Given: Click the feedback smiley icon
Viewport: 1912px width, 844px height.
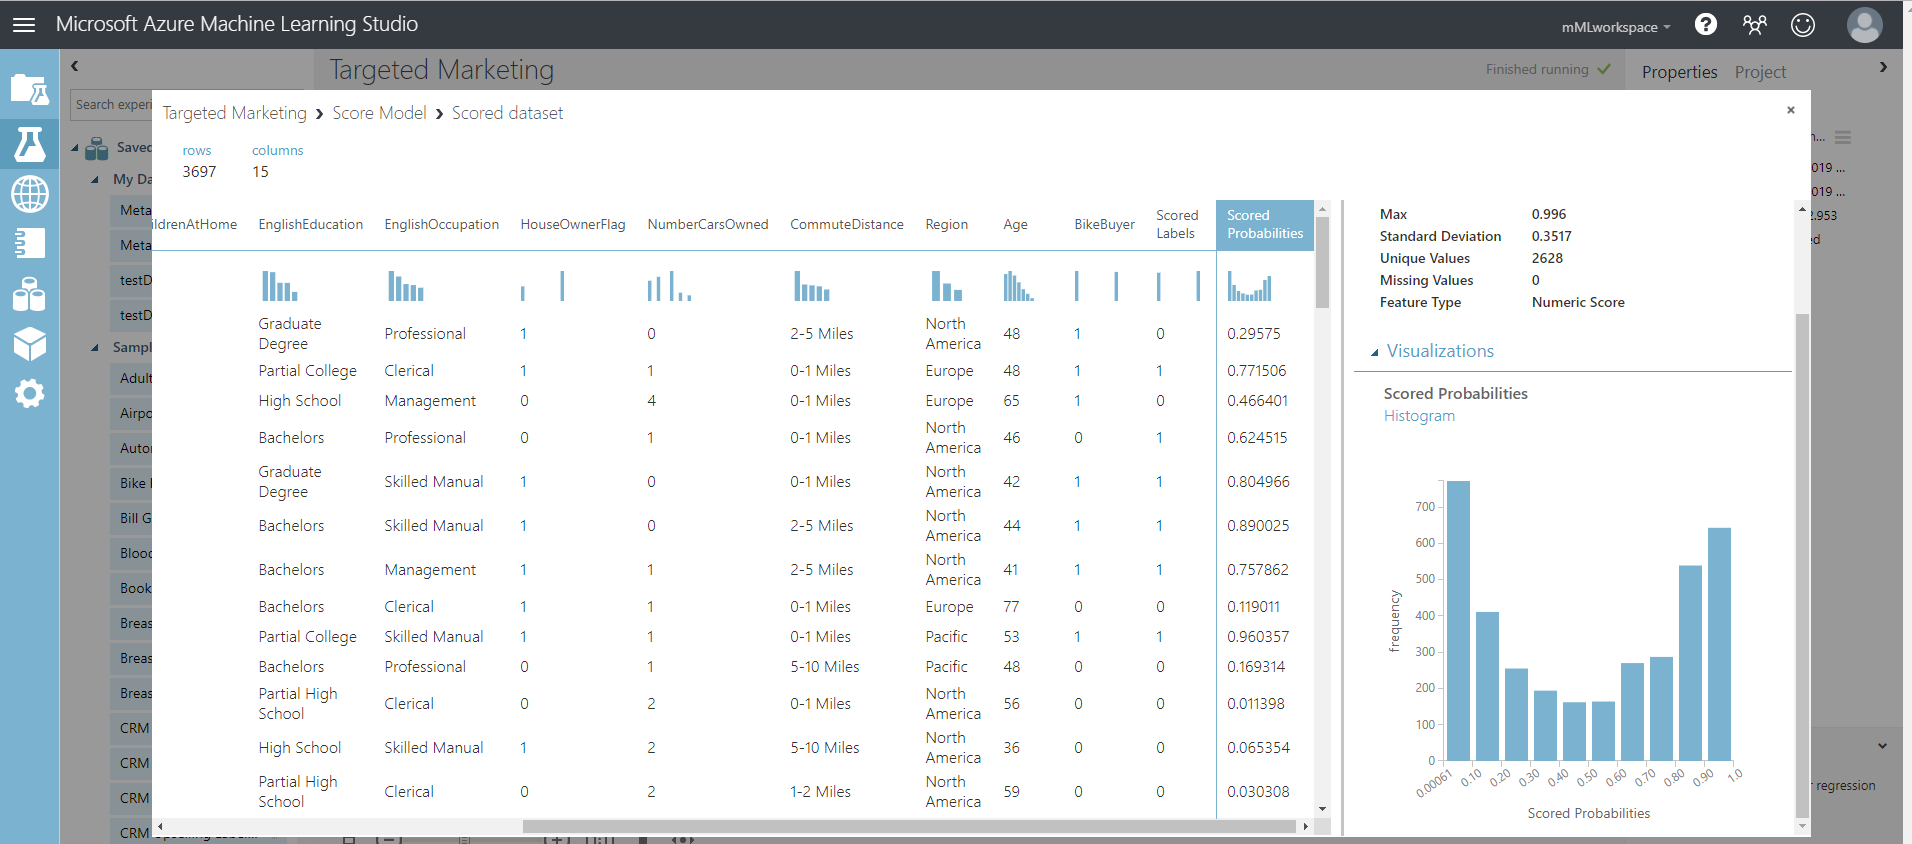Looking at the screenshot, I should (1803, 25).
